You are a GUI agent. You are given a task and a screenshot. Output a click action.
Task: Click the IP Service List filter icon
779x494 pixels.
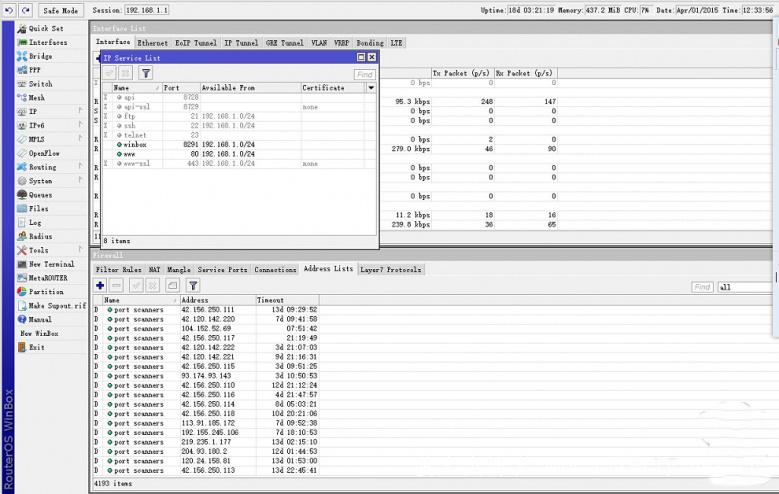[146, 74]
